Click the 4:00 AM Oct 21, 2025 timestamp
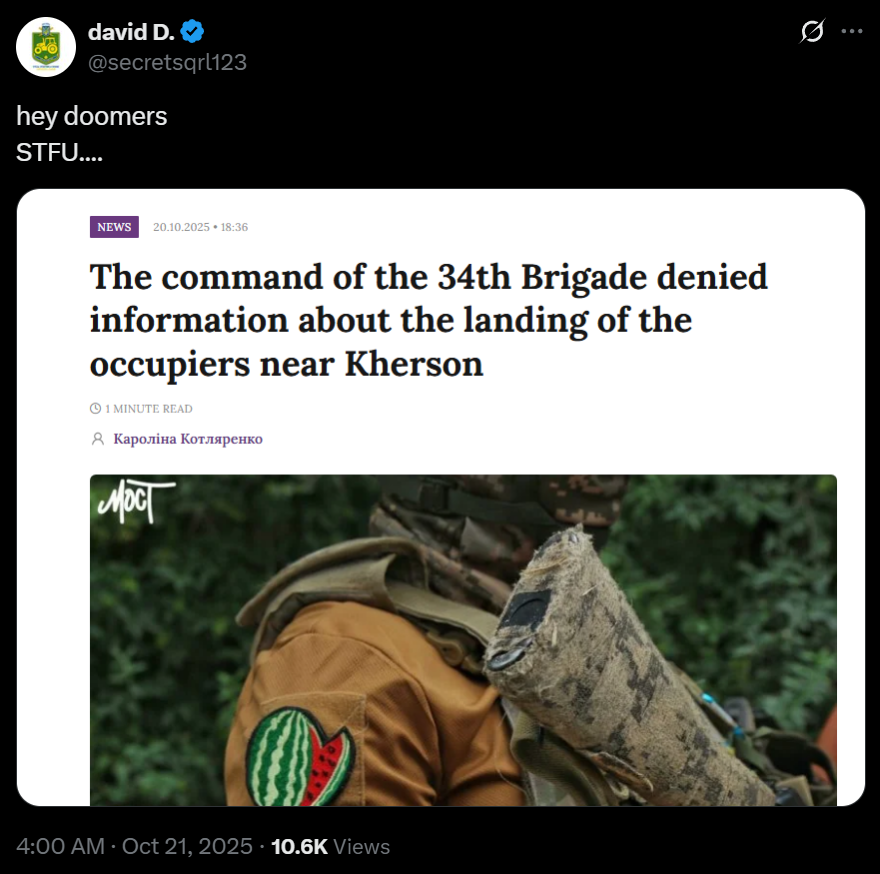Image resolution: width=880 pixels, height=874 pixels. (x=134, y=846)
